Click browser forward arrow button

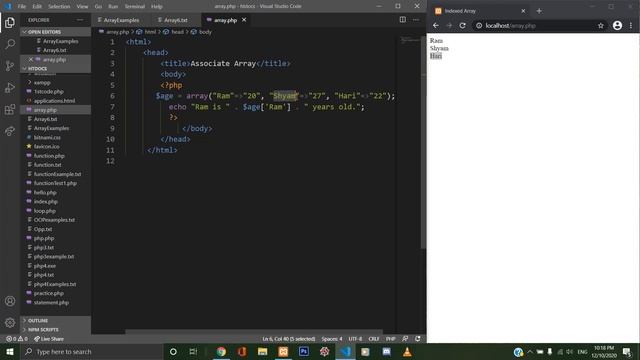(x=449, y=25)
